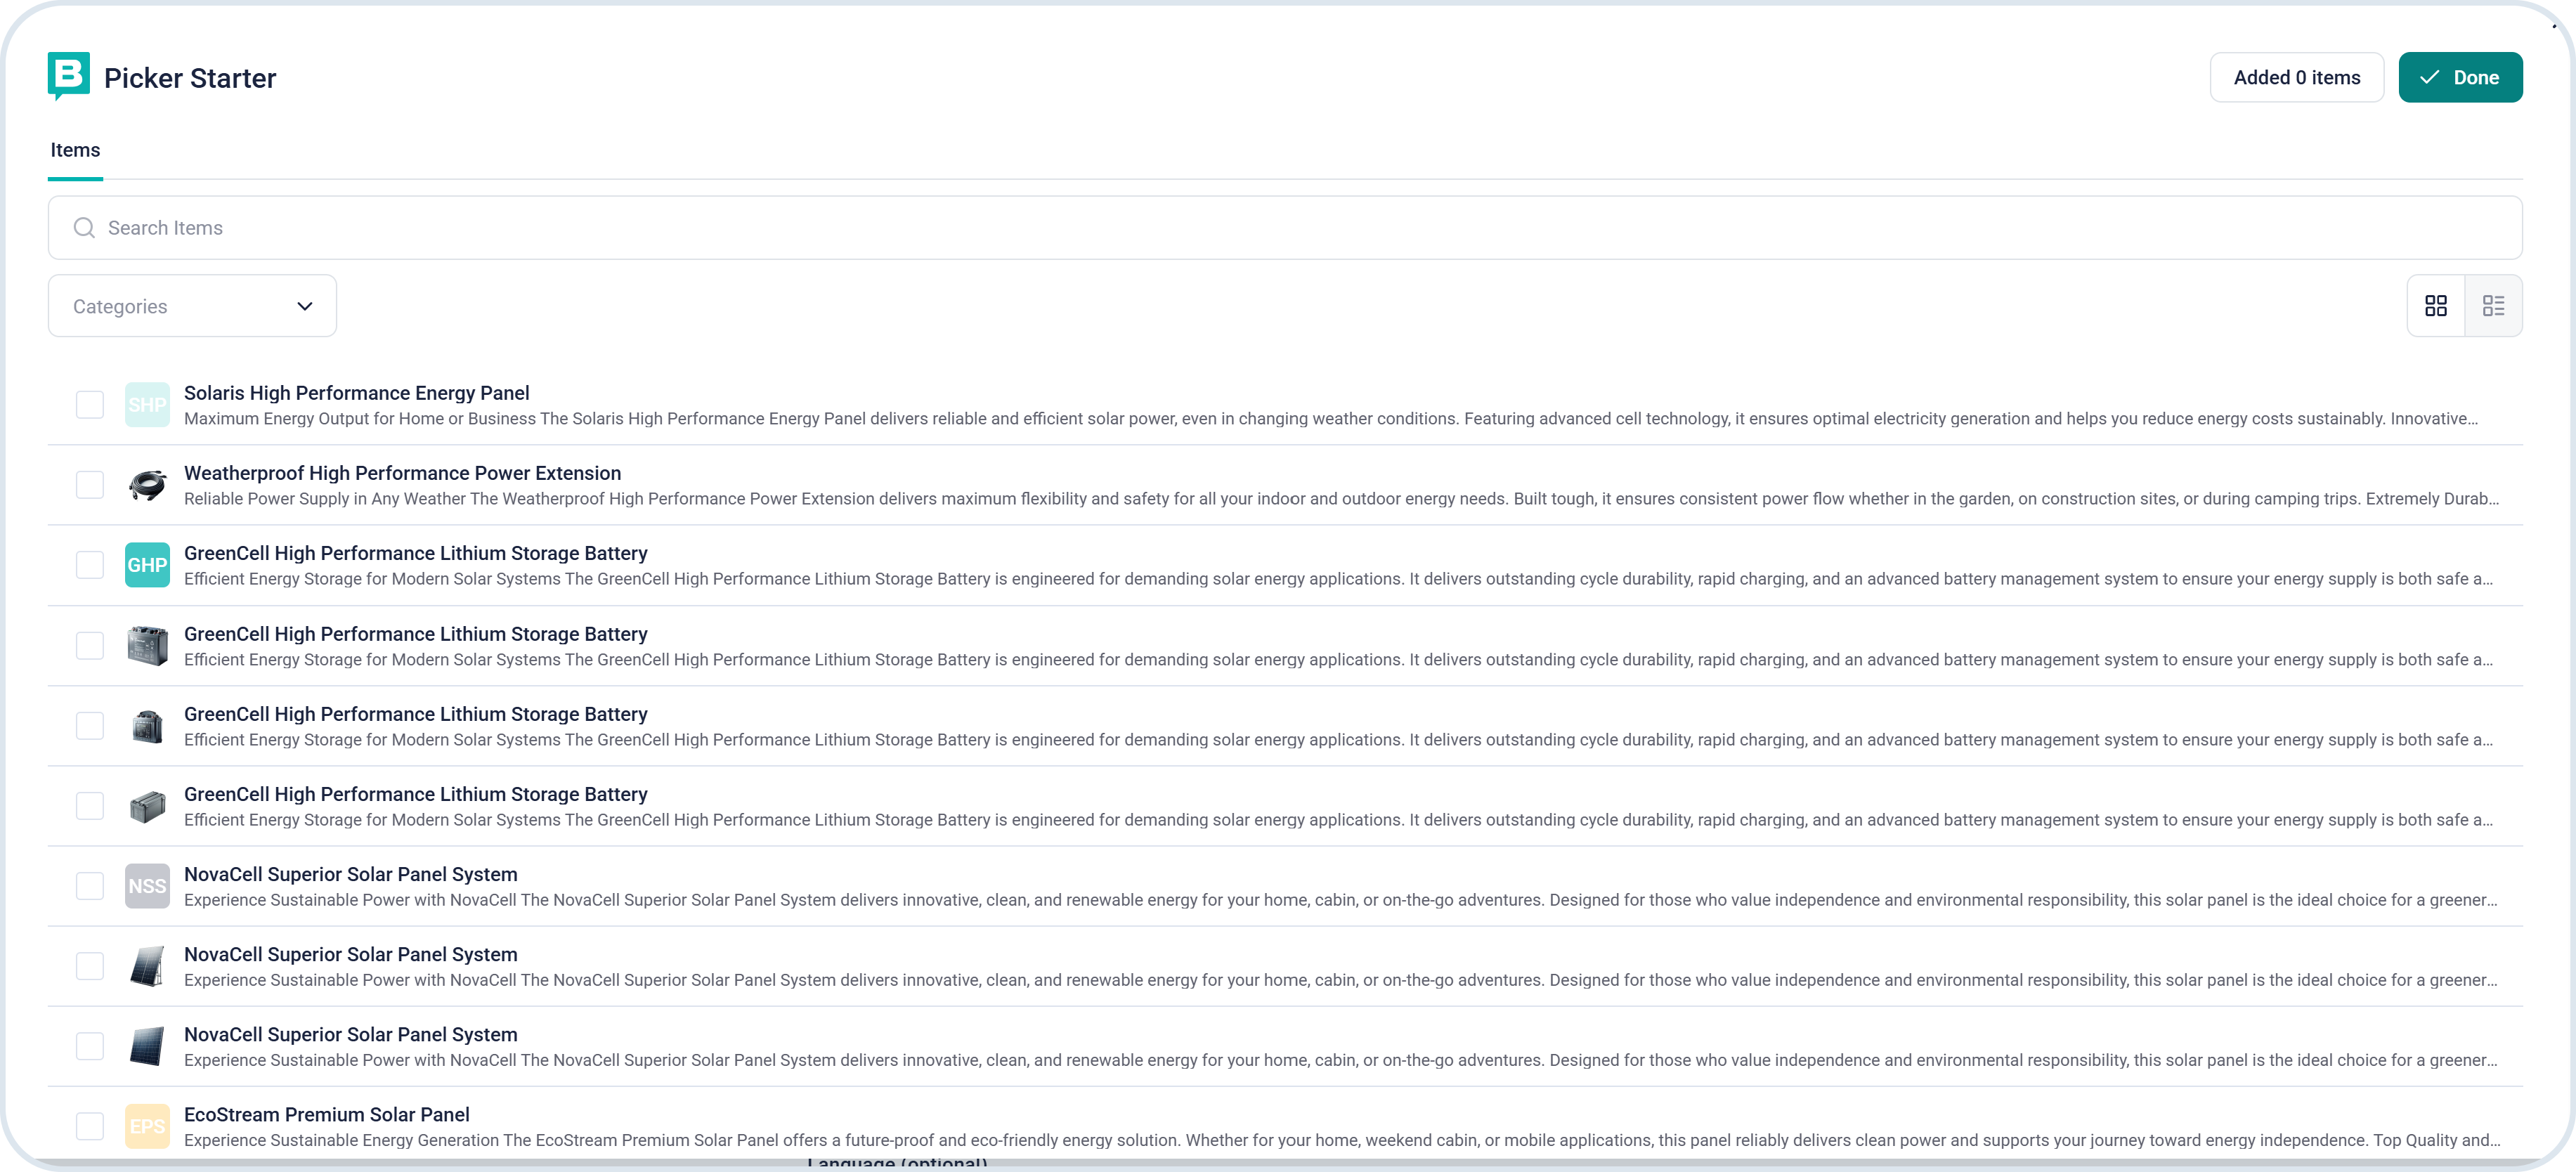2576x1172 pixels.
Task: Select the EcoStream Premium Solar Panel checkbox
Action: tap(90, 1126)
